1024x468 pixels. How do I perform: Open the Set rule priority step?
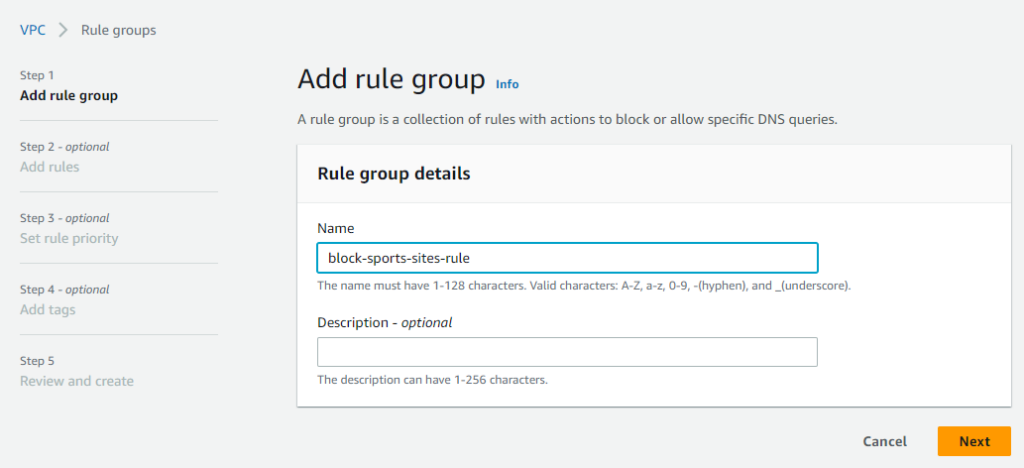pos(69,238)
